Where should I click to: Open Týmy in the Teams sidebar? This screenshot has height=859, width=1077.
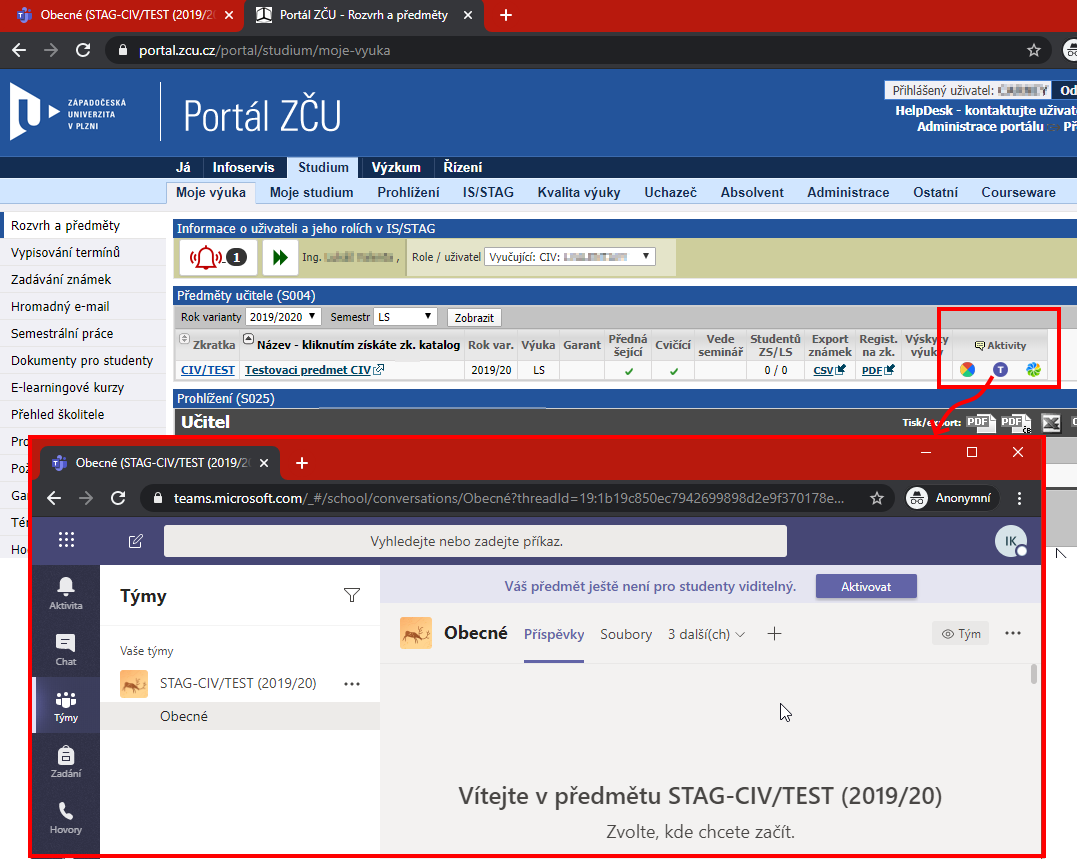(x=66, y=706)
